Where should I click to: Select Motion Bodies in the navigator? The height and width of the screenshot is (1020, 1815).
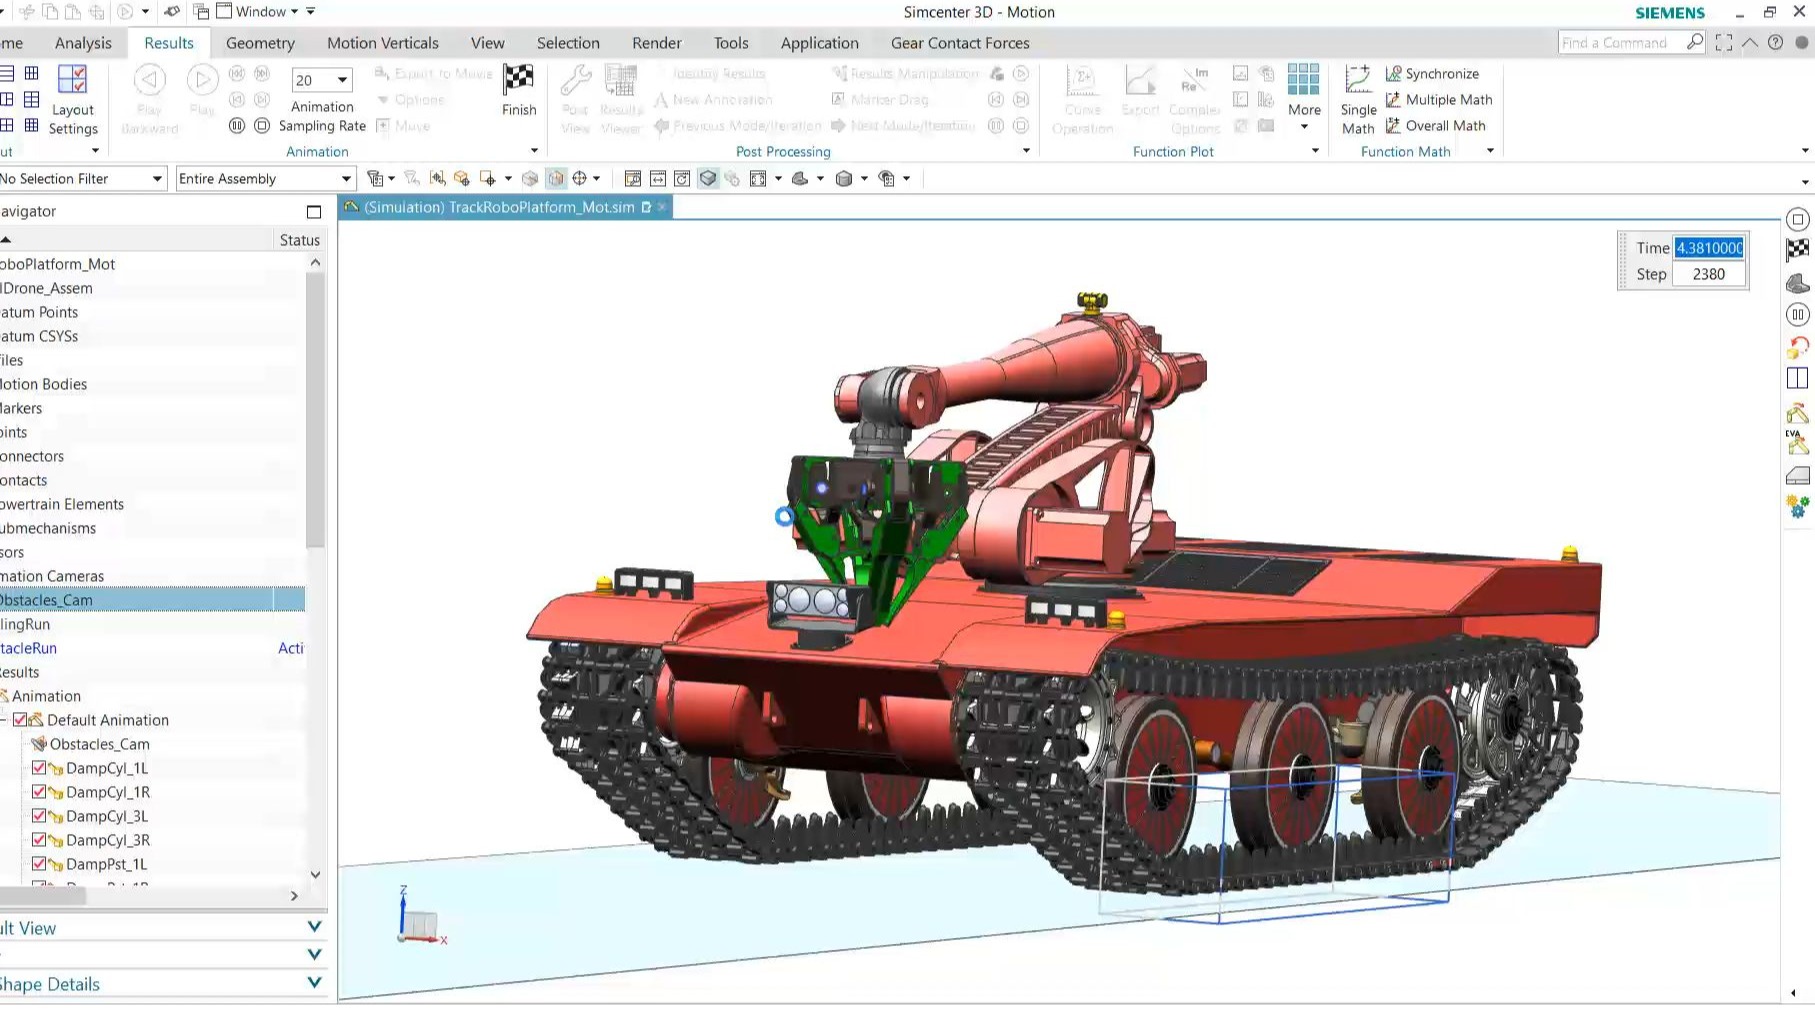(43, 384)
